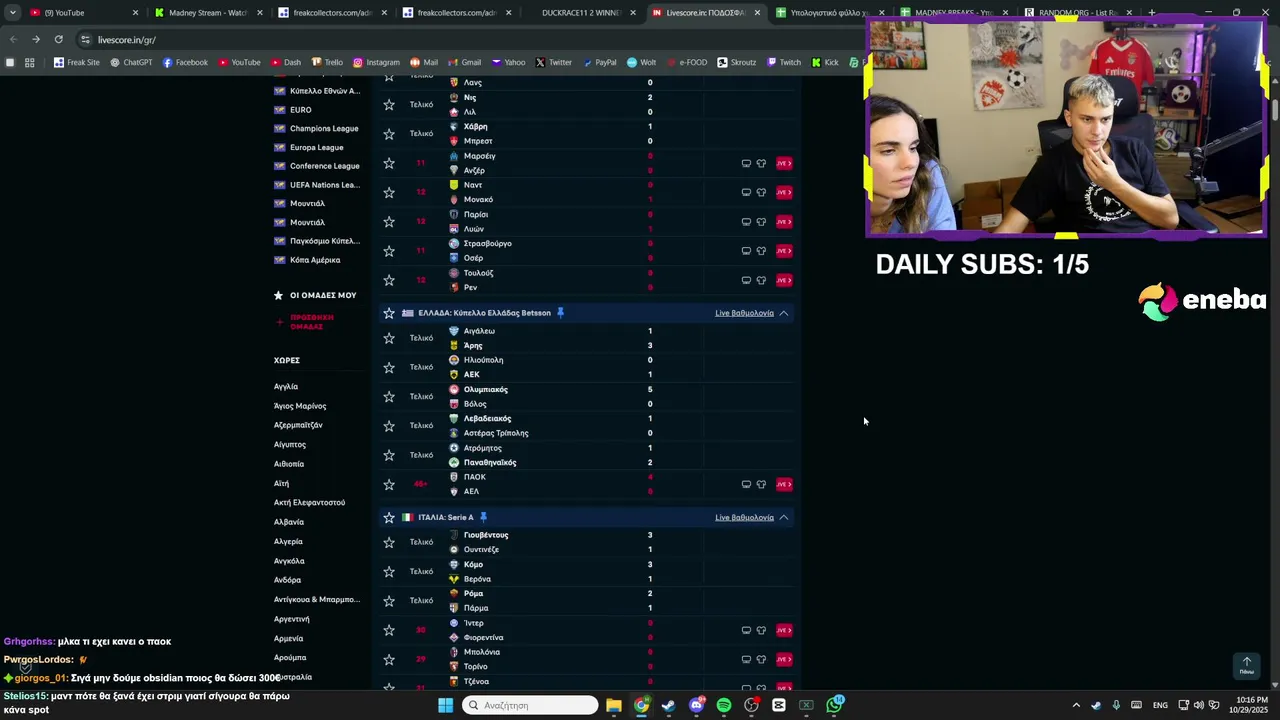
Task: Collapse the Serie A section chevron
Action: tap(784, 517)
